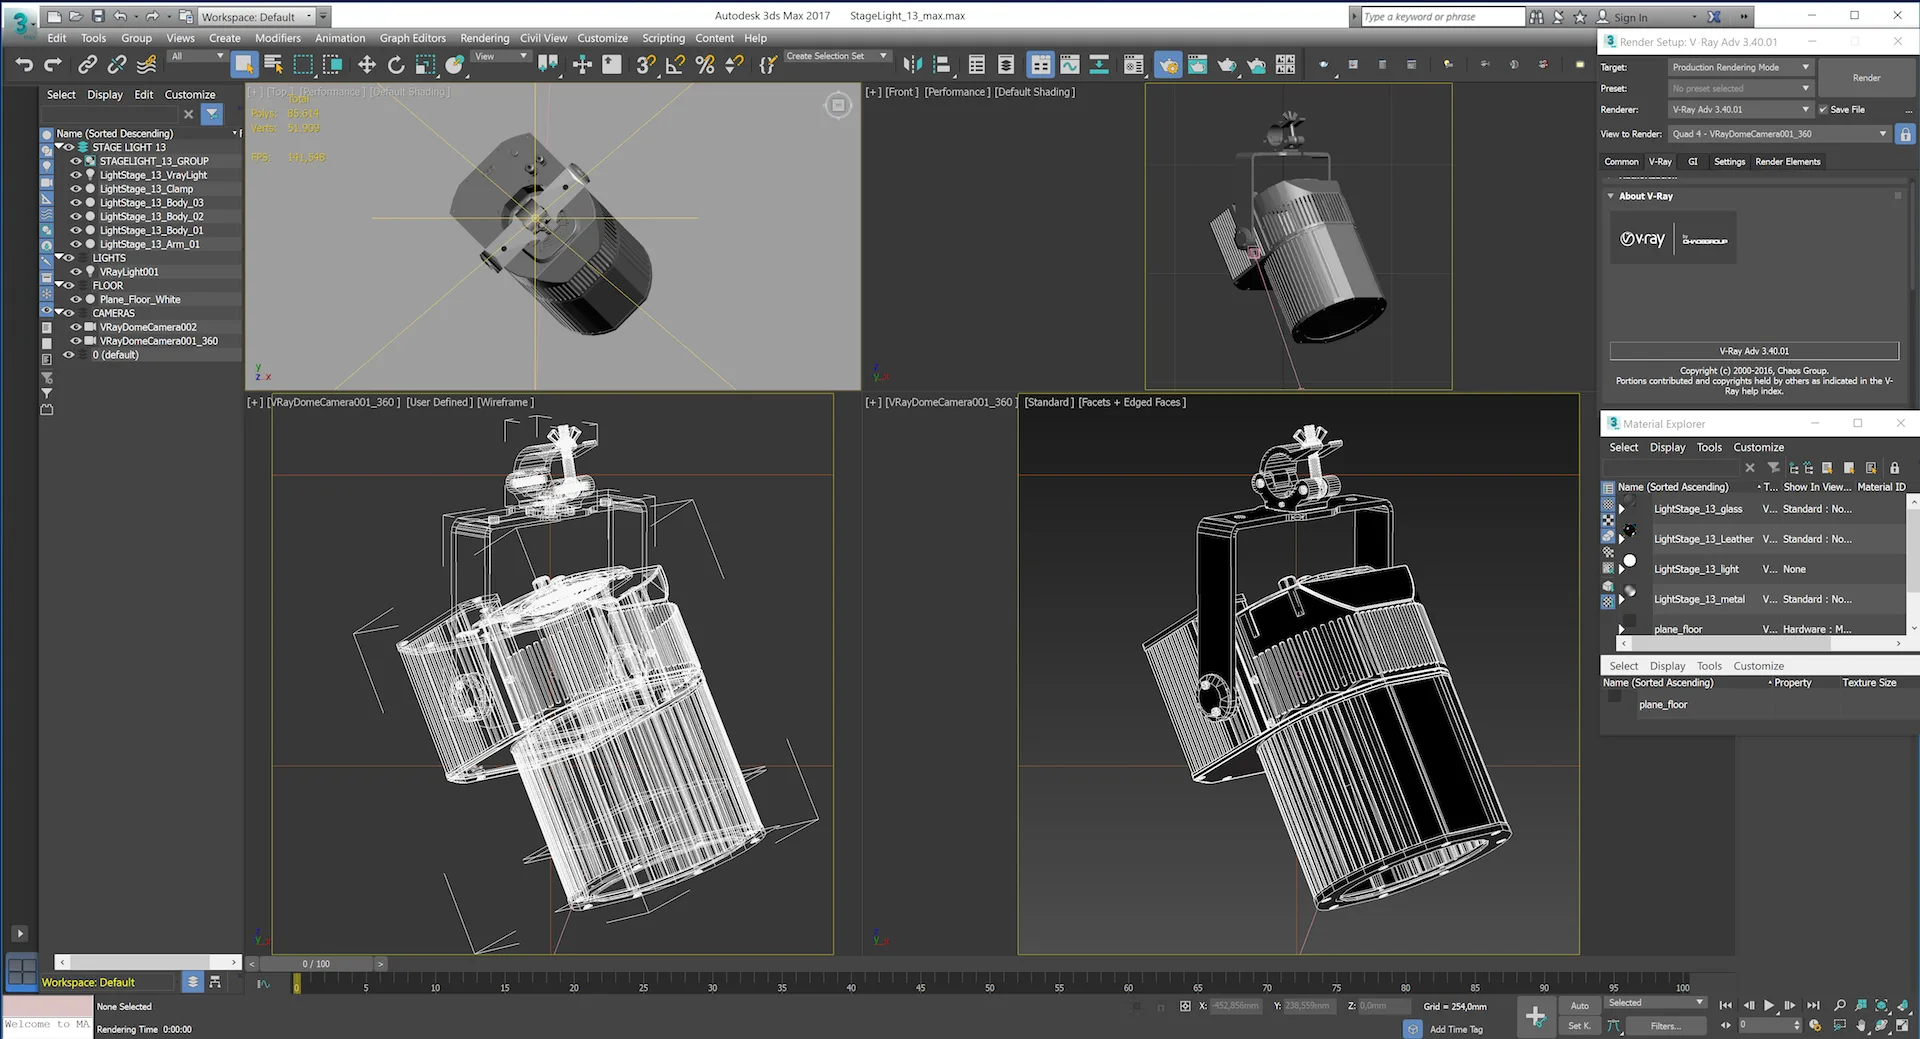Viewport: 1920px width, 1039px height.
Task: Open Render Setup teapot icon
Action: coord(1168,65)
